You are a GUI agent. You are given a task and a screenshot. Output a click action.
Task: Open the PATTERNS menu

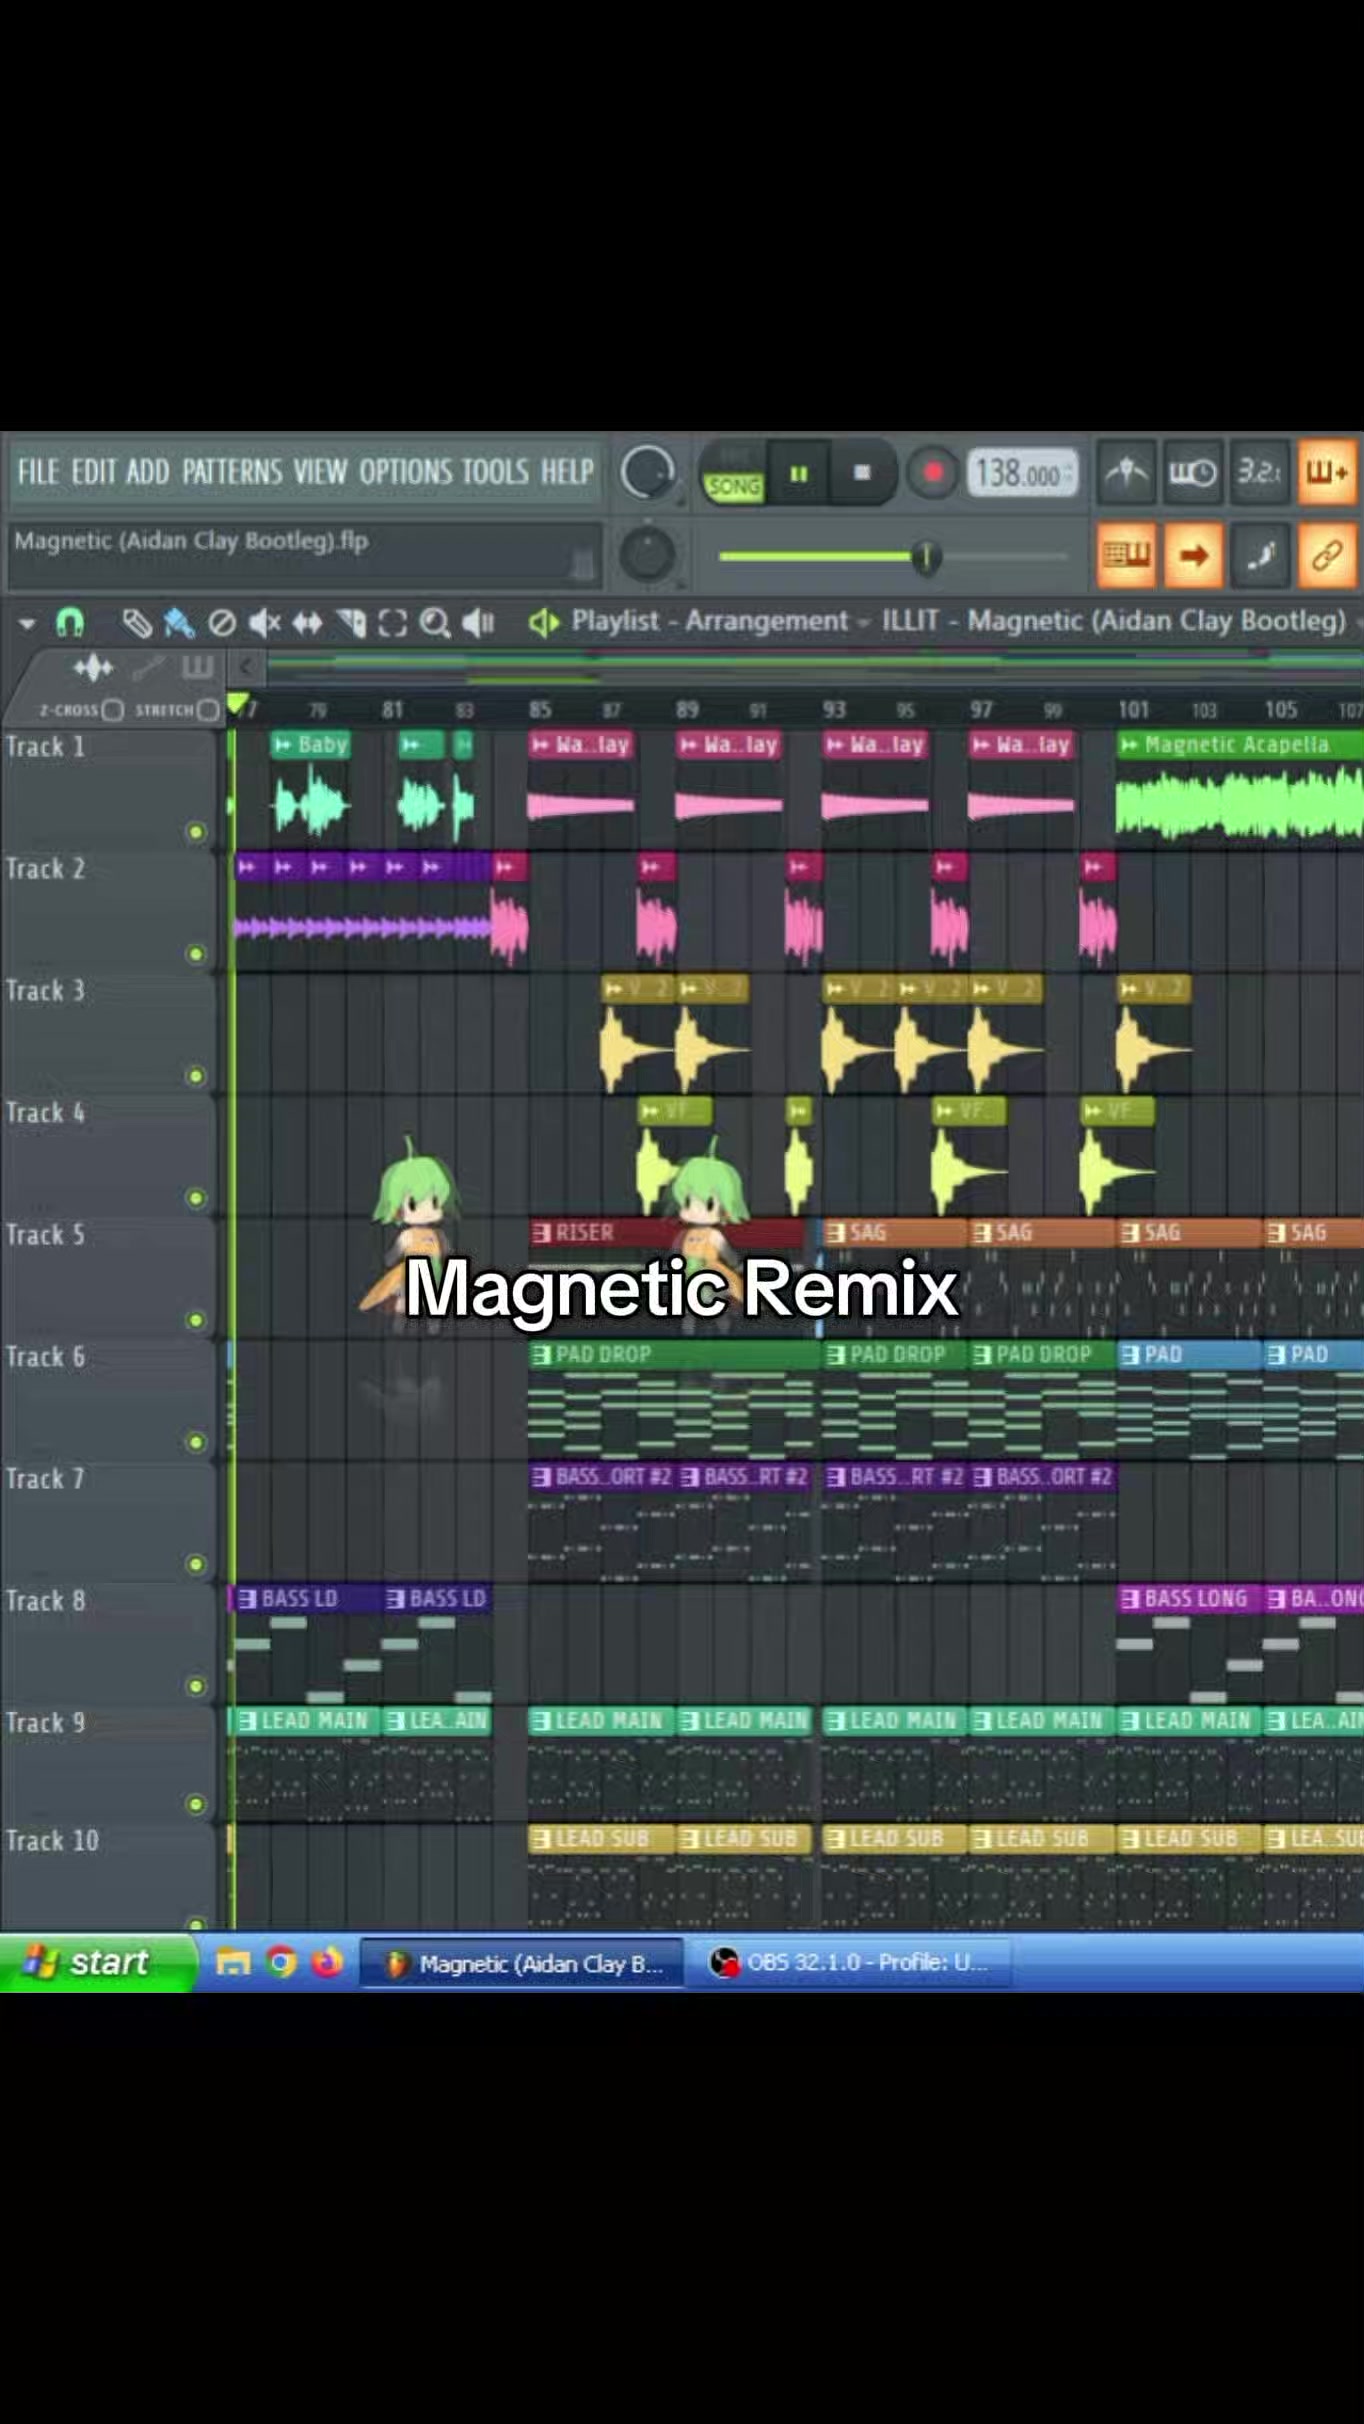(232, 472)
